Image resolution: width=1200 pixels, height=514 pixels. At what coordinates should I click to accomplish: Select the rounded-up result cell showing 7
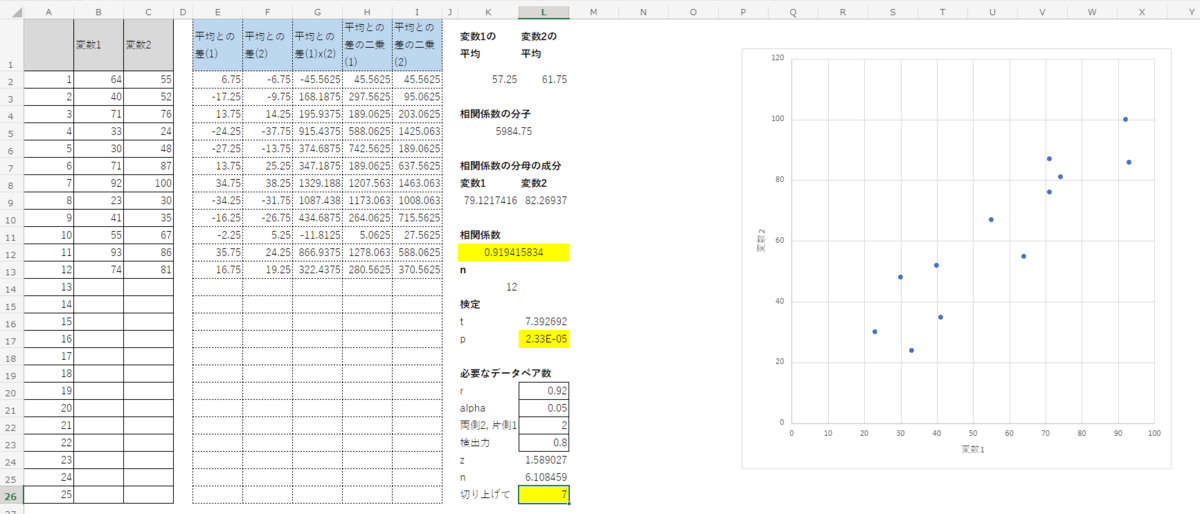544,495
